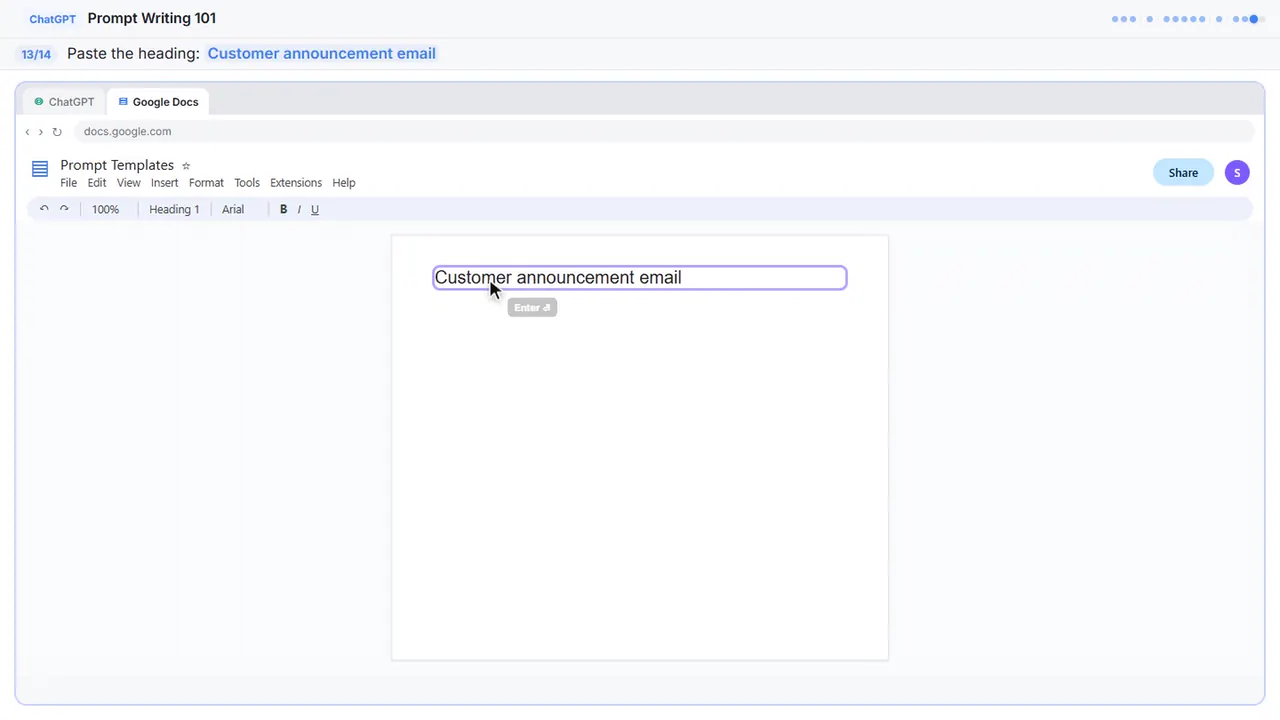This screenshot has width=1280, height=720.
Task: Go back with the browser back arrow
Action: (27, 132)
